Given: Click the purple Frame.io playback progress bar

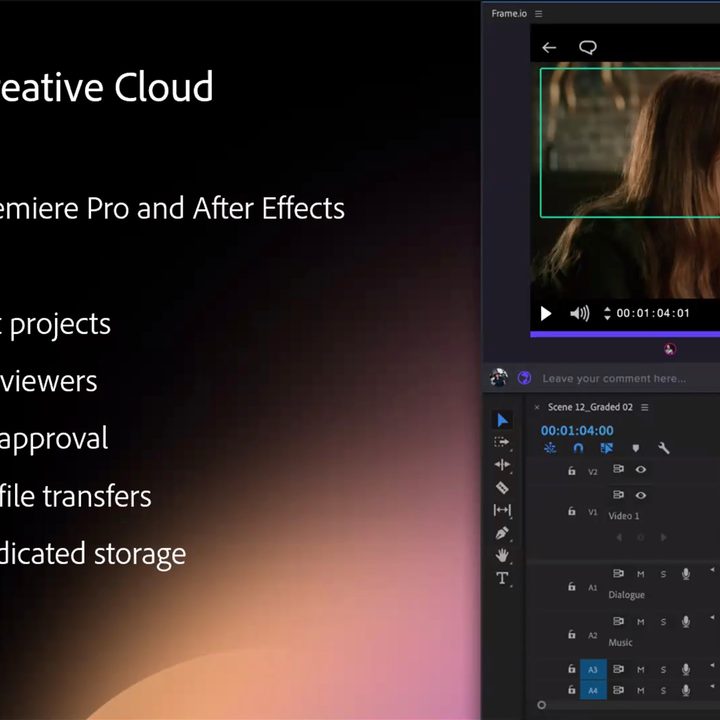Looking at the screenshot, I should 625,335.
